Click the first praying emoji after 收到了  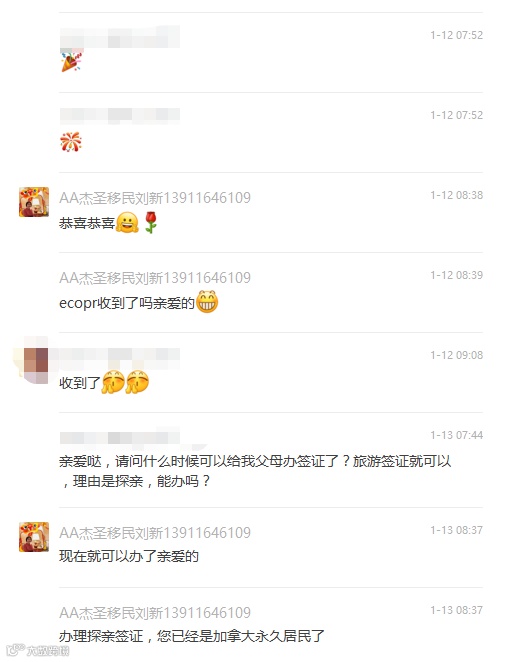pyautogui.click(x=113, y=382)
